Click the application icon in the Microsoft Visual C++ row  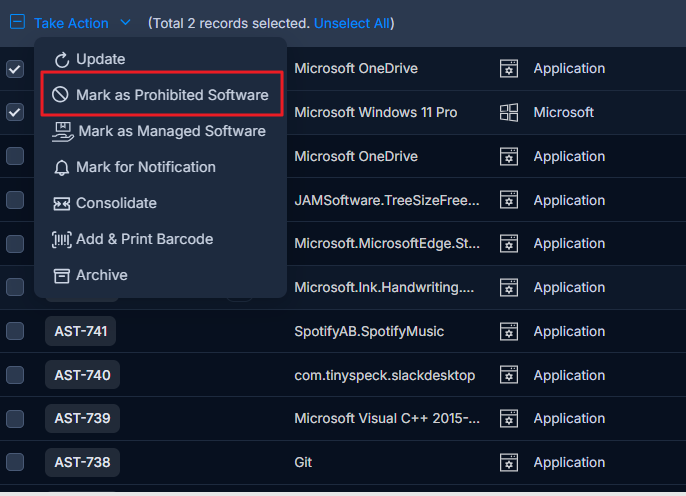(x=509, y=419)
